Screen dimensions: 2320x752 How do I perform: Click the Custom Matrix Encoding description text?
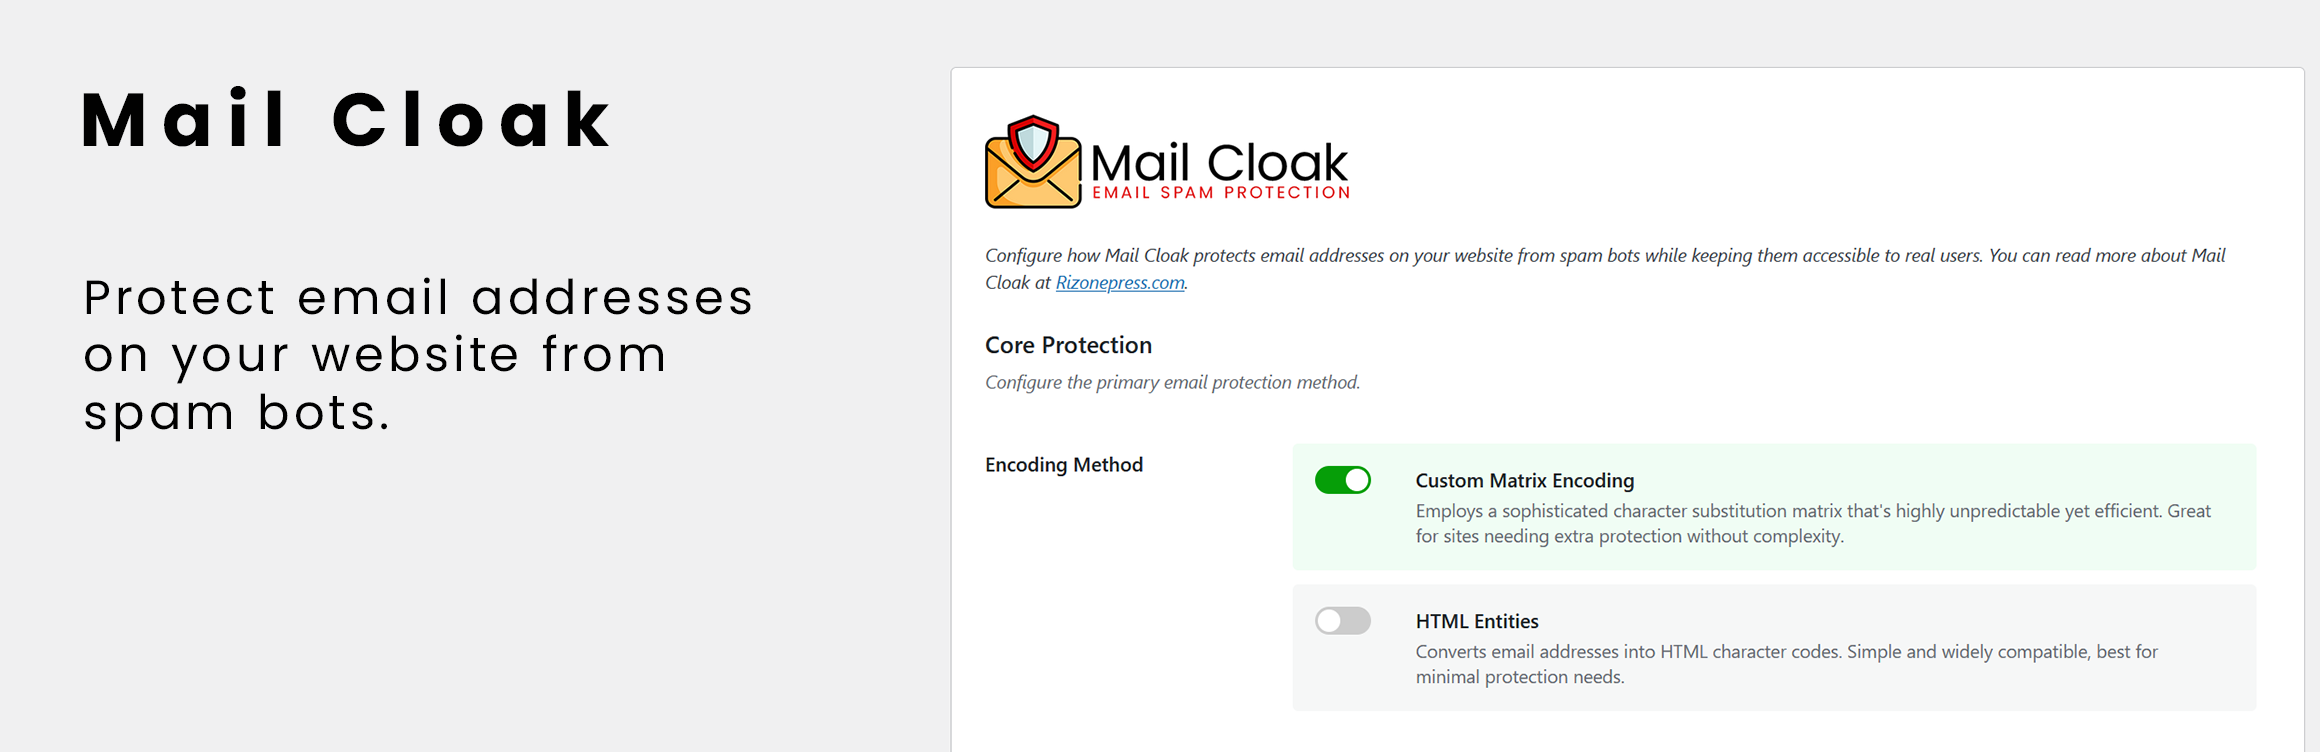coord(1813,524)
